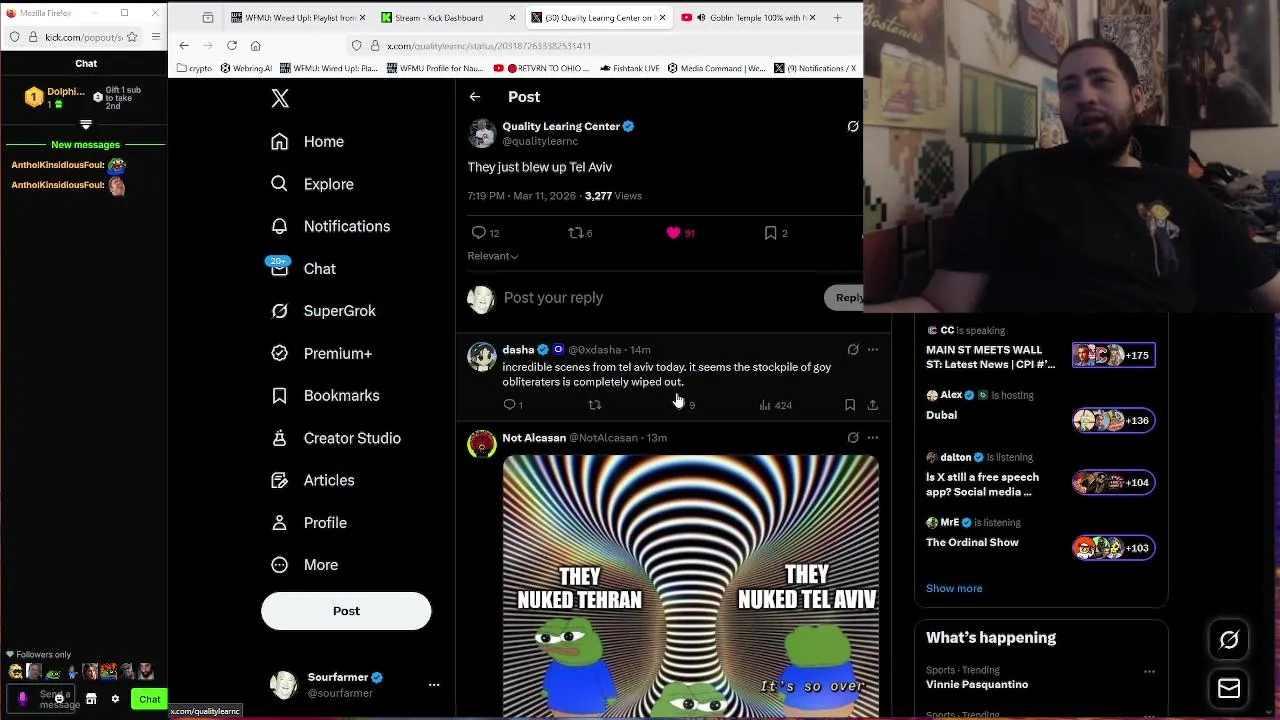Open more options on Not Alcasan's reply
Viewport: 1280px width, 720px height.
tap(873, 438)
